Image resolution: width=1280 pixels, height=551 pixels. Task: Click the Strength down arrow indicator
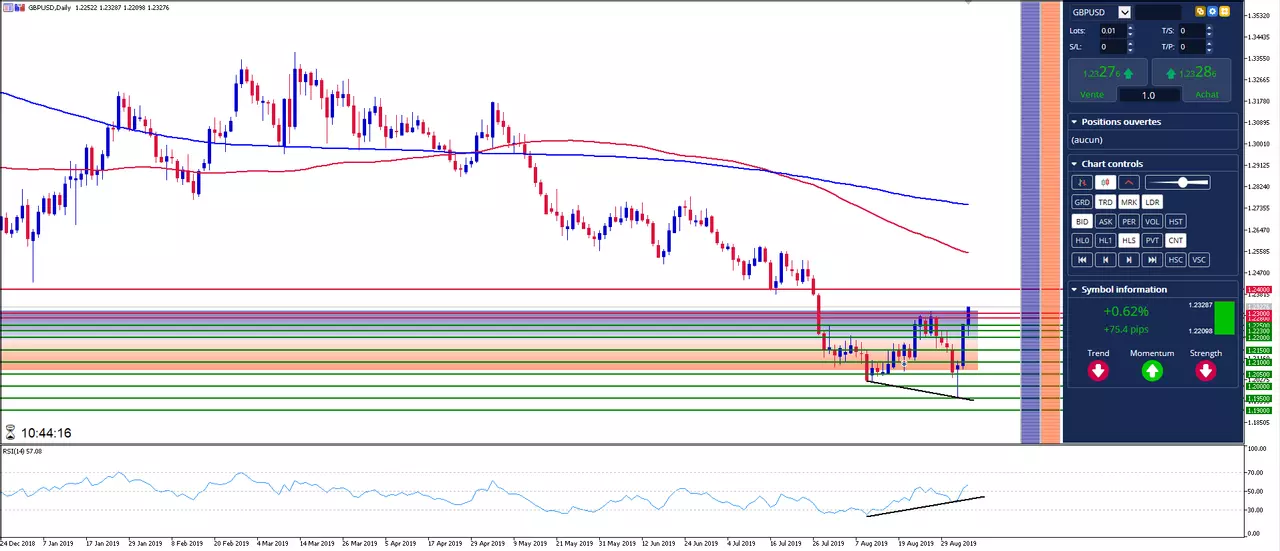tap(1206, 371)
